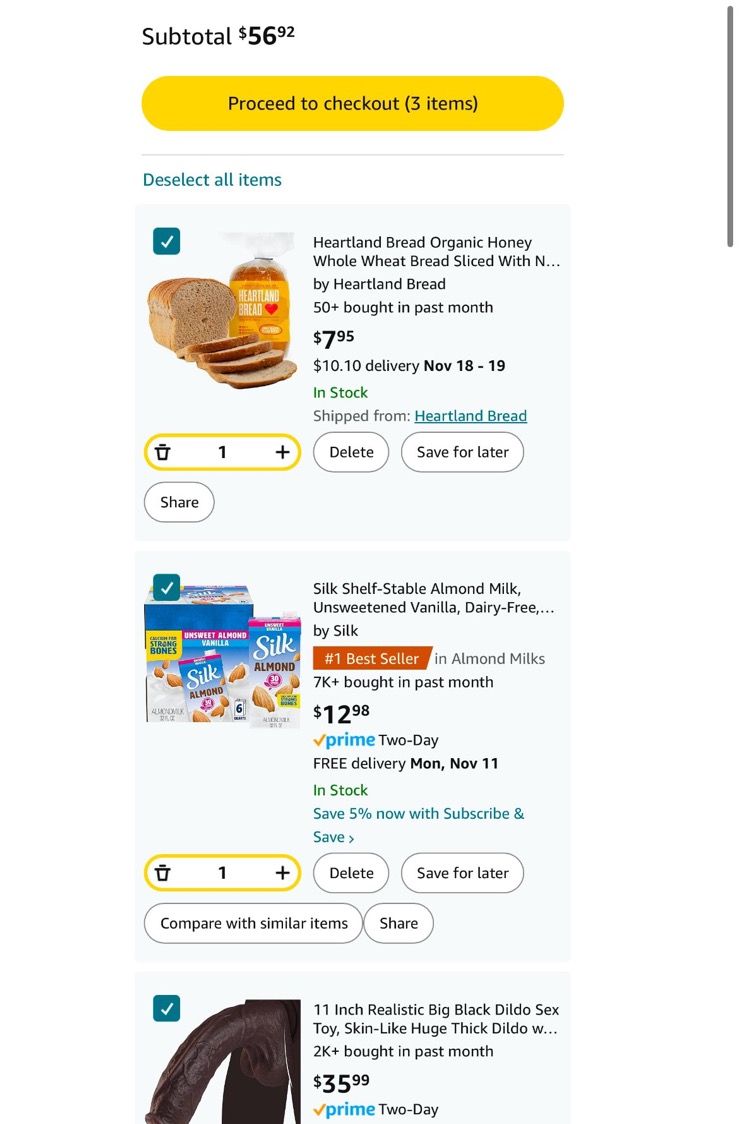Expand Subscribe & Save 5% offer chevron
The width and height of the screenshot is (739, 1124).
(351, 838)
